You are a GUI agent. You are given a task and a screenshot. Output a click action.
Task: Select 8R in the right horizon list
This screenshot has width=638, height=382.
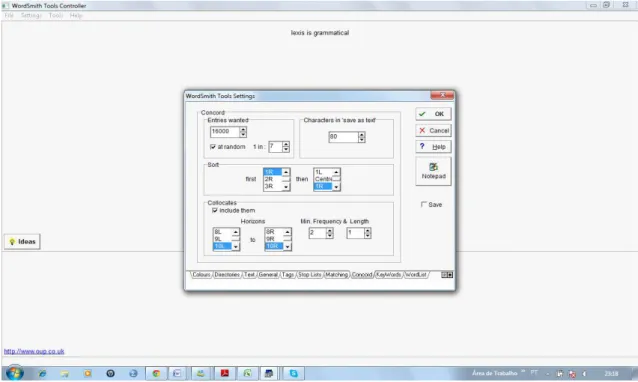click(274, 232)
